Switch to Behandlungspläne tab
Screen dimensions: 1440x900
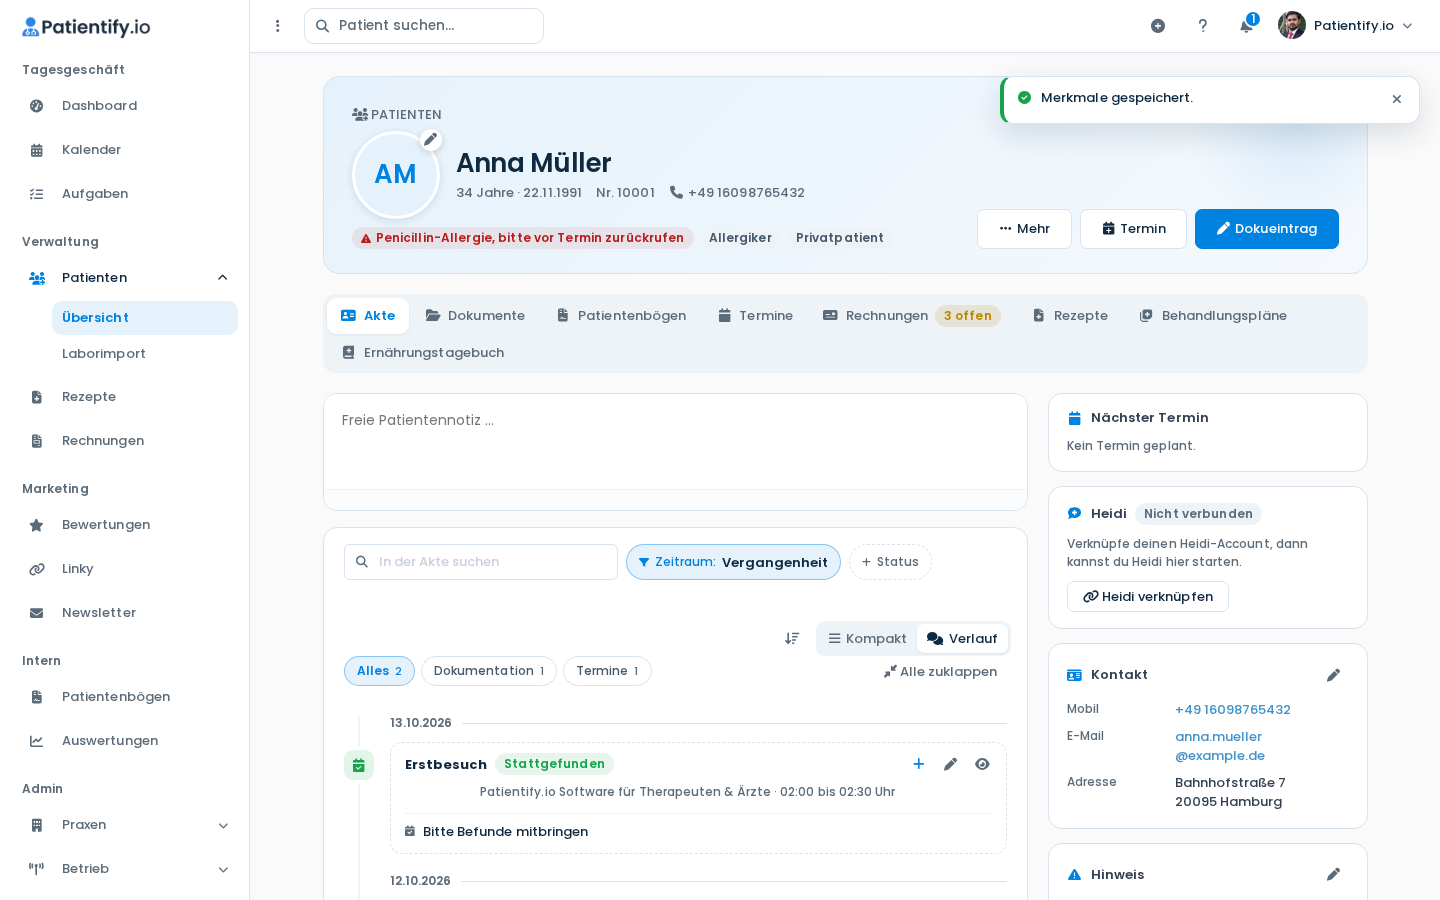tap(1213, 316)
